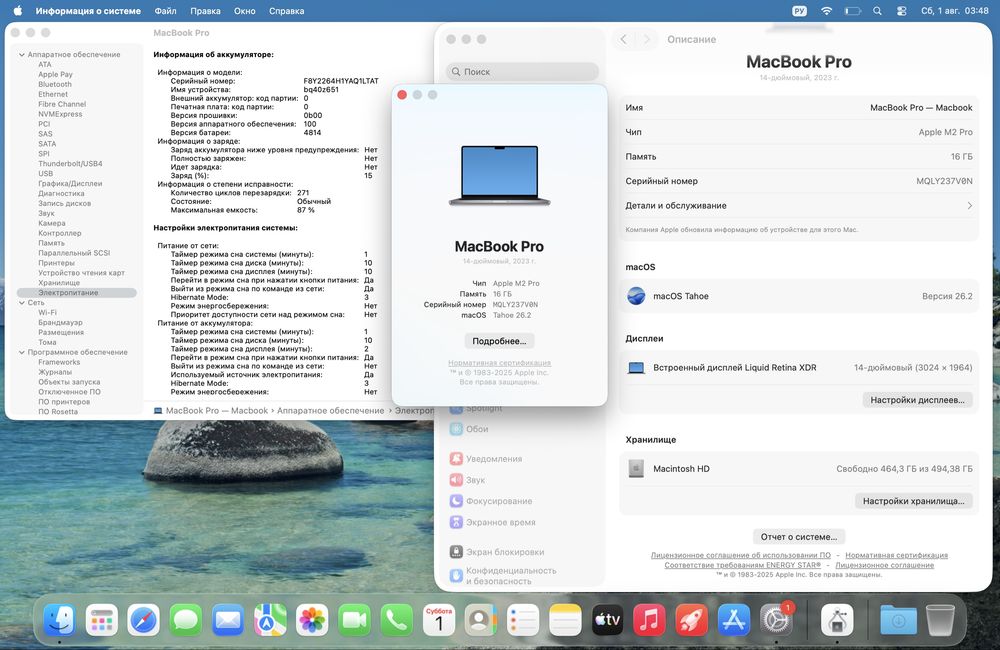
Task: Open Calendar from the dock
Action: 439,619
